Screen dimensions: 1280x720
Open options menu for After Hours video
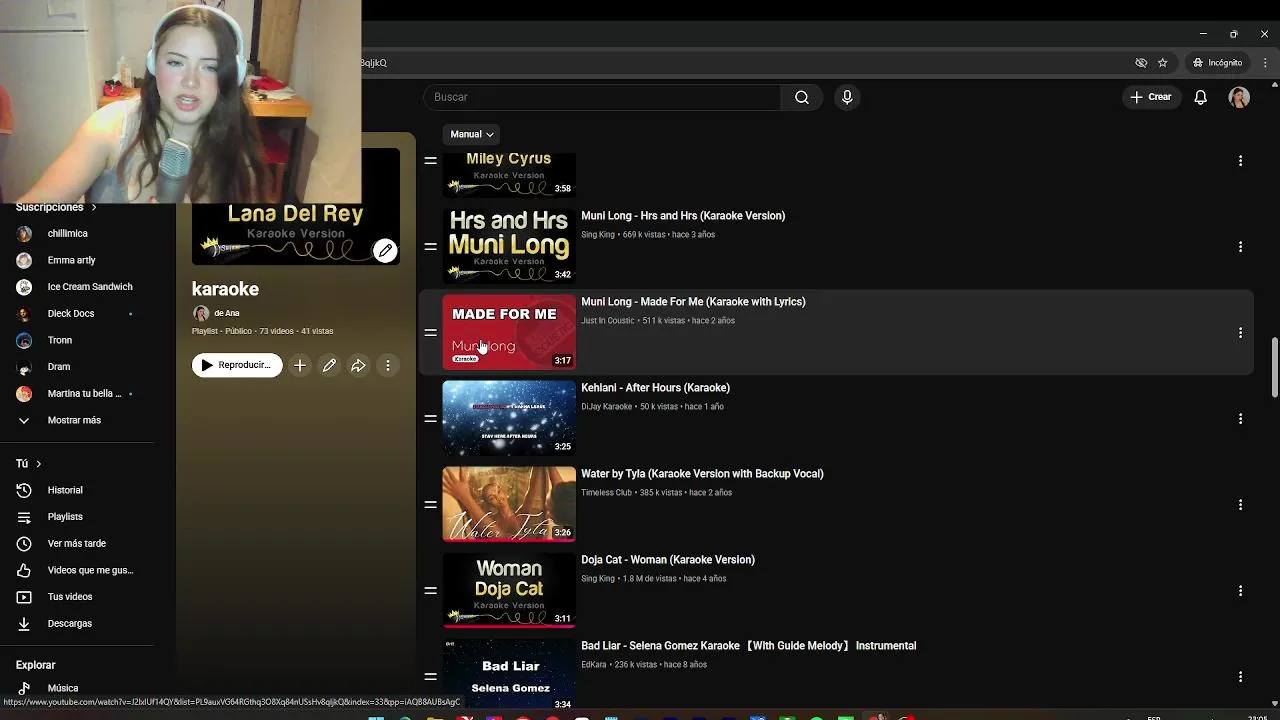tap(1240, 419)
